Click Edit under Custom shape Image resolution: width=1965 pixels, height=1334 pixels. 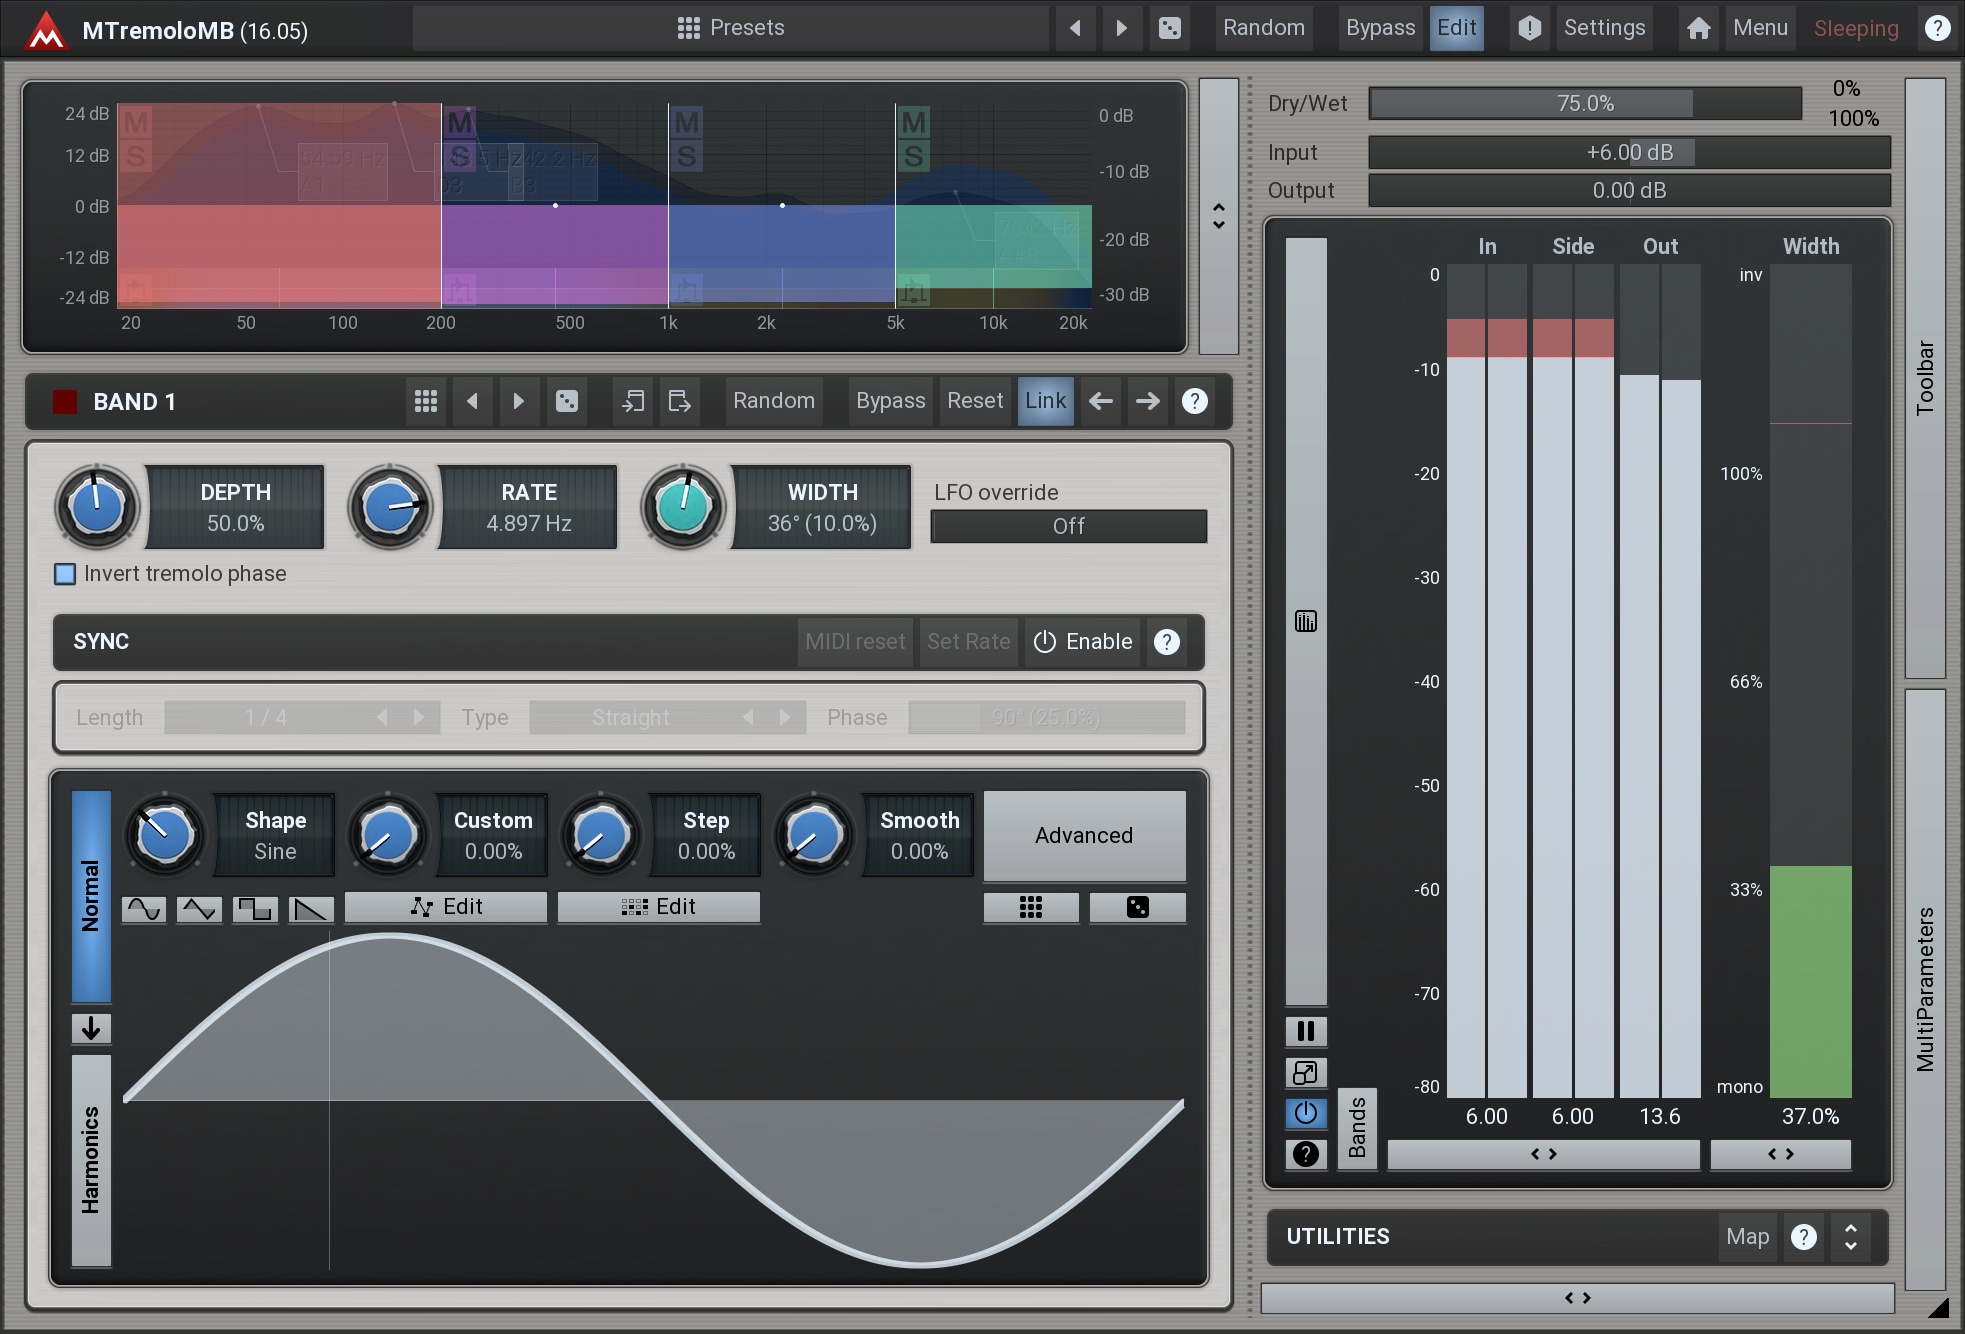[446, 907]
